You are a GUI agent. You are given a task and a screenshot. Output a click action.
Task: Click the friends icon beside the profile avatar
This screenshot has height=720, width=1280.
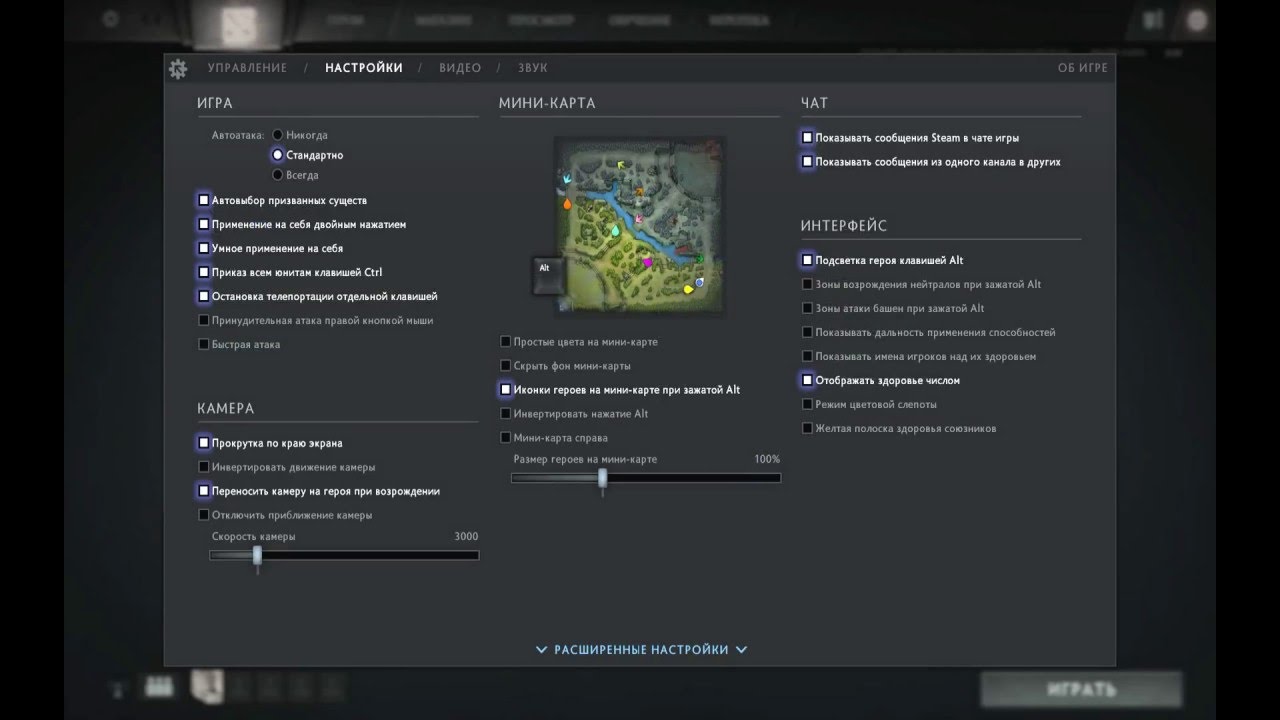point(1153,19)
